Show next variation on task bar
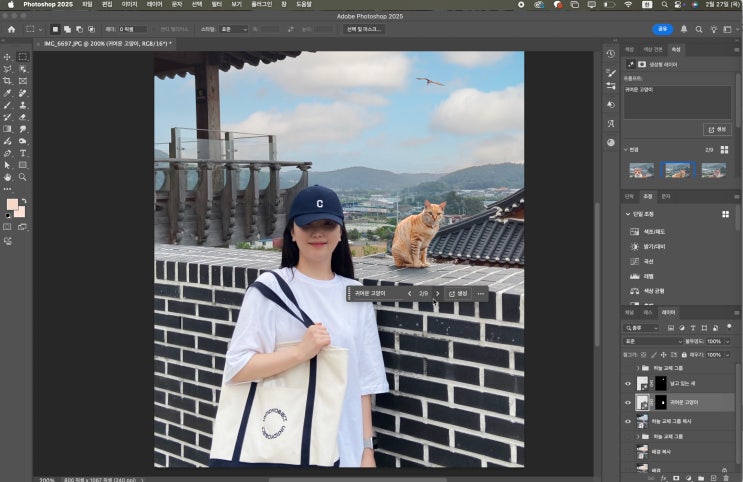This screenshot has height=482, width=743. pyautogui.click(x=437, y=294)
